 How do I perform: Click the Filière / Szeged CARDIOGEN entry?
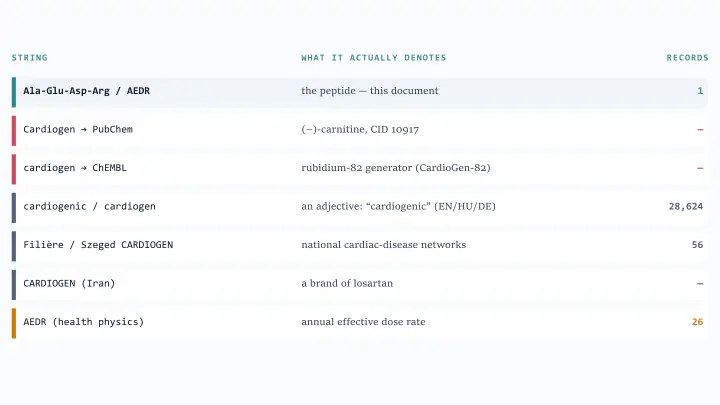click(98, 245)
